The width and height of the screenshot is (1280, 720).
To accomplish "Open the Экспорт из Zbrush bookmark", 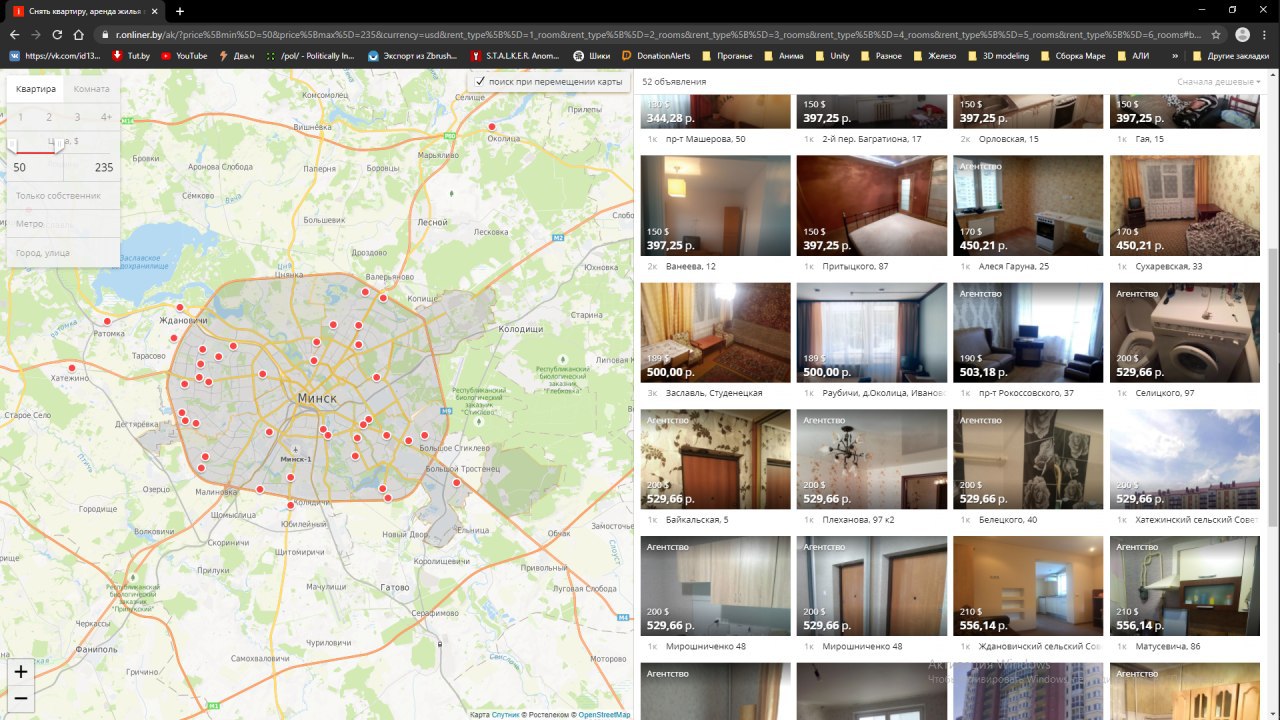I will point(413,56).
